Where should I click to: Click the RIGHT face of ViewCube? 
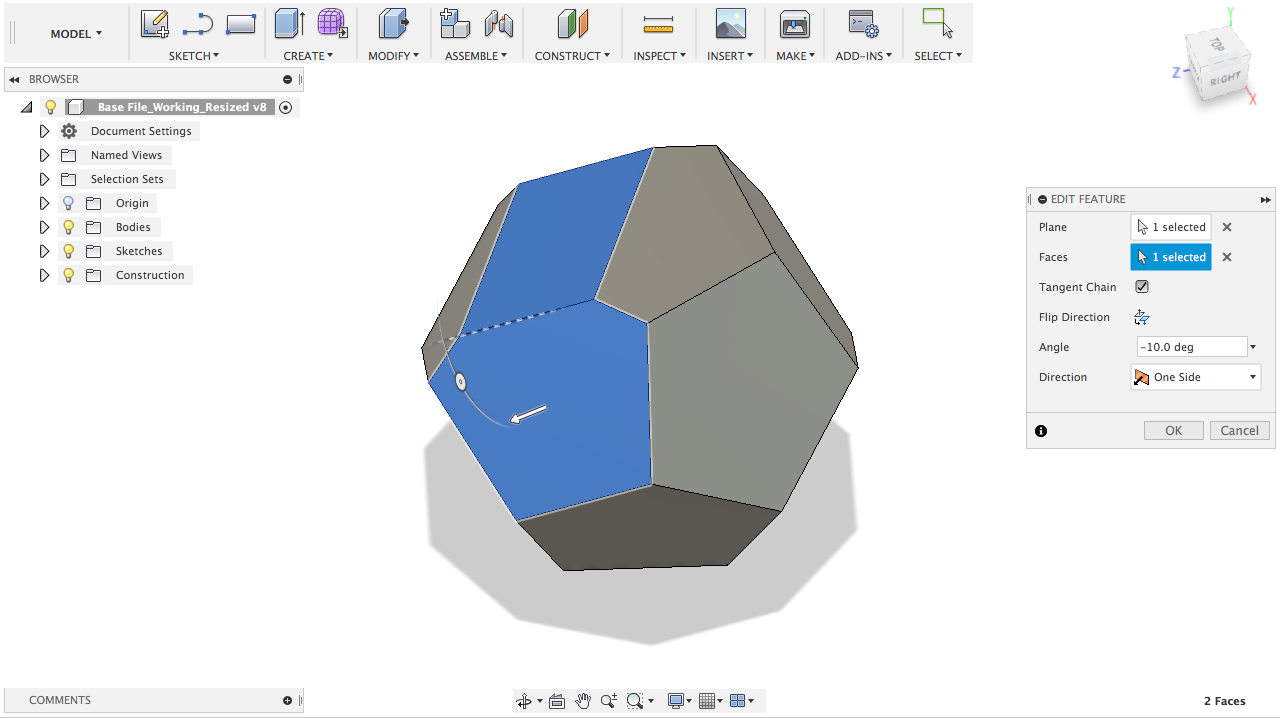point(1225,80)
